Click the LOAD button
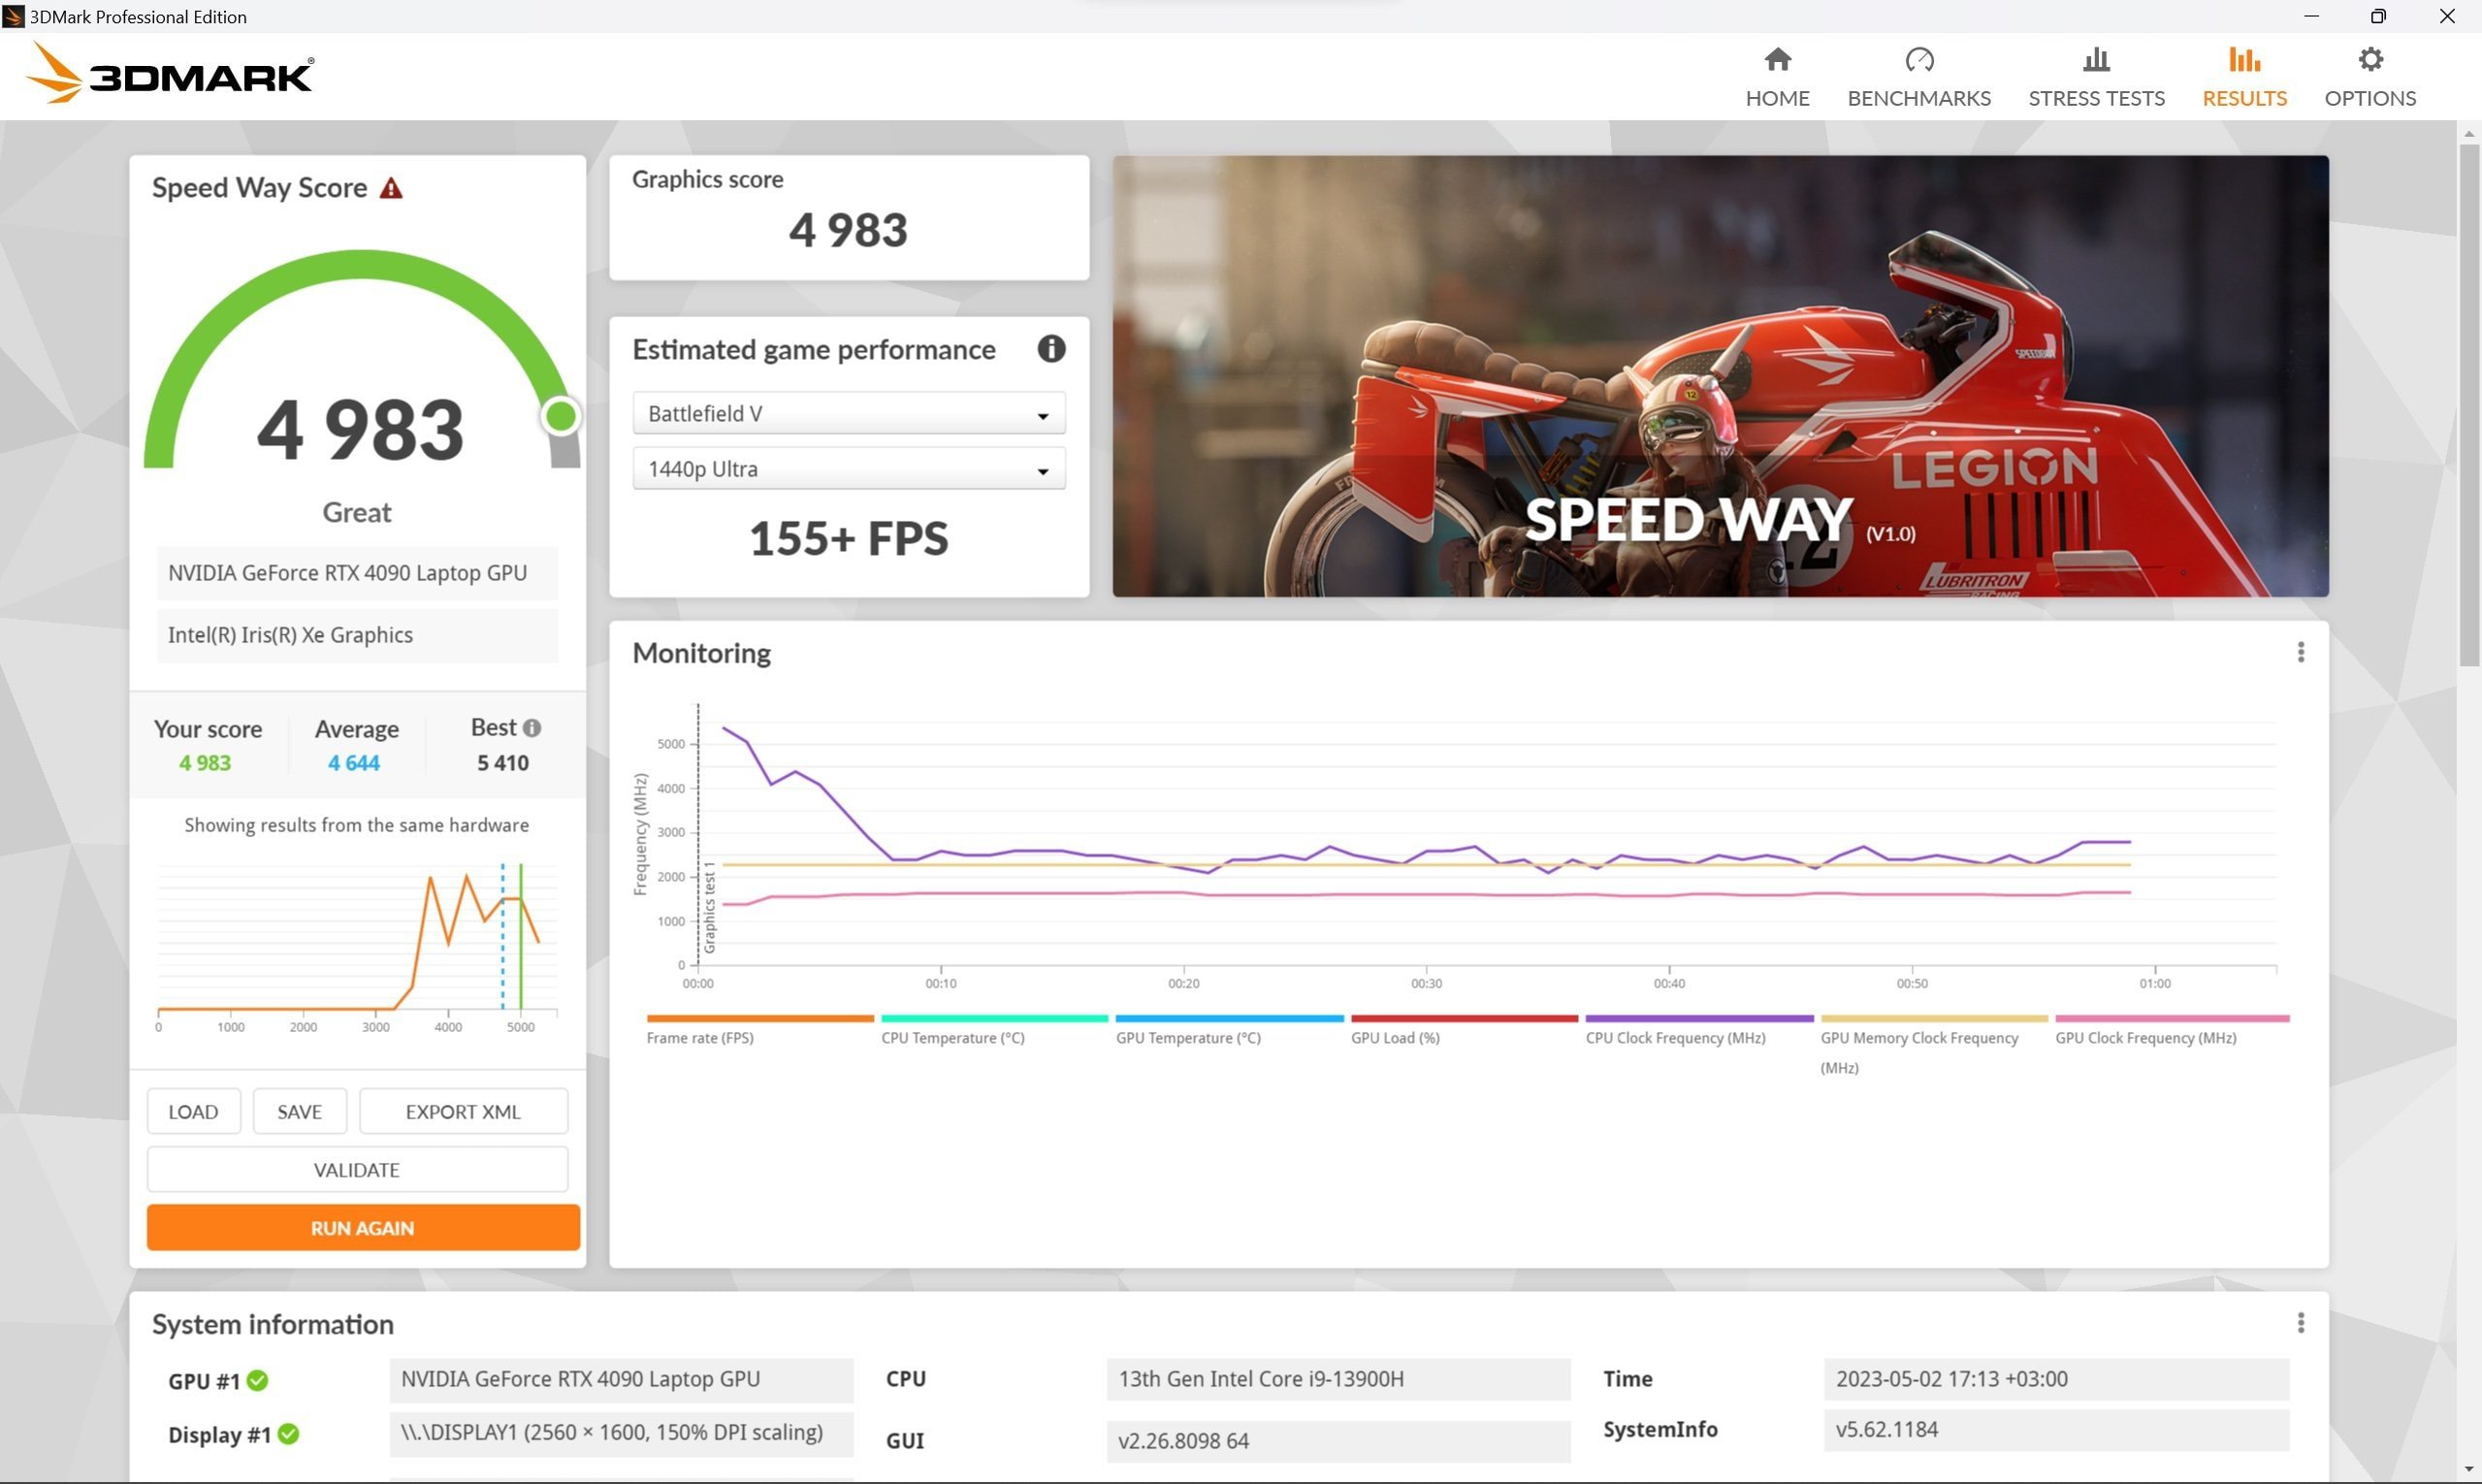This screenshot has width=2482, height=1484. pyautogui.click(x=194, y=1111)
